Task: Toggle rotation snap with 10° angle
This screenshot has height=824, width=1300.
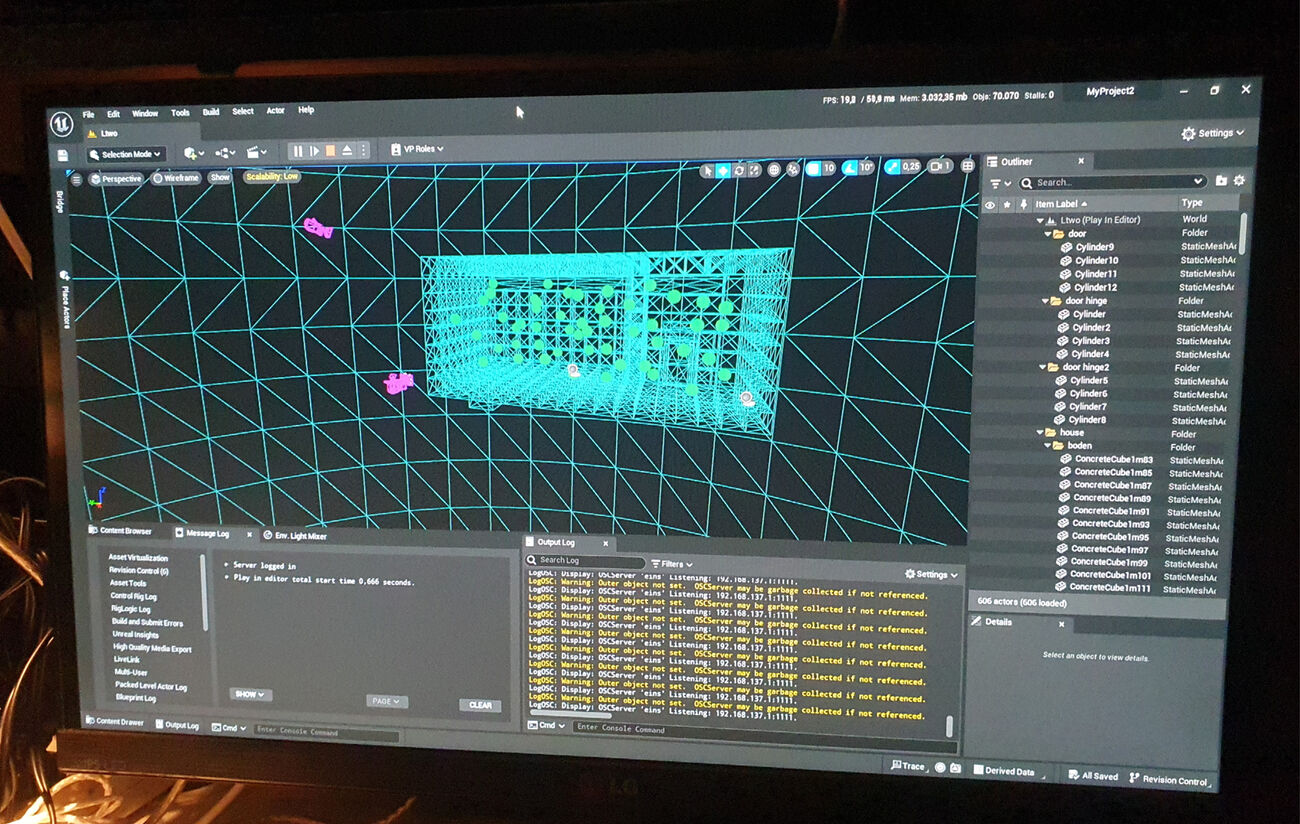Action: pos(851,168)
